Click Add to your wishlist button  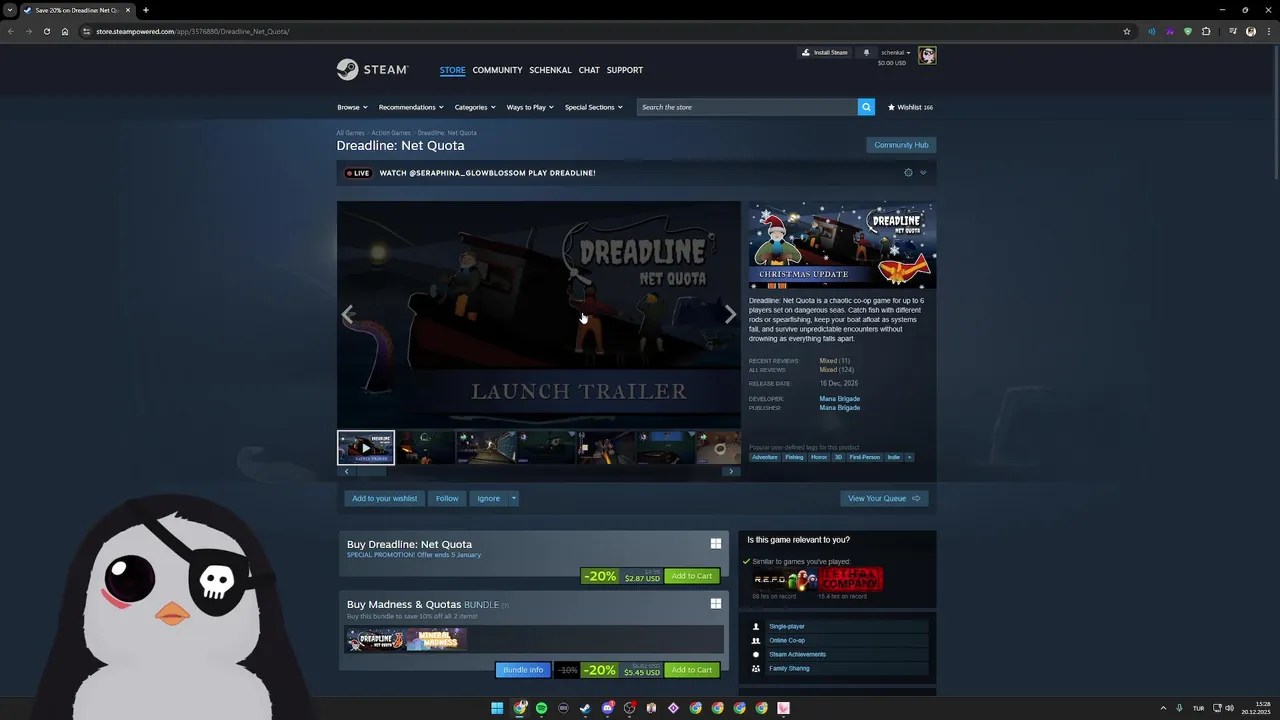coord(385,498)
